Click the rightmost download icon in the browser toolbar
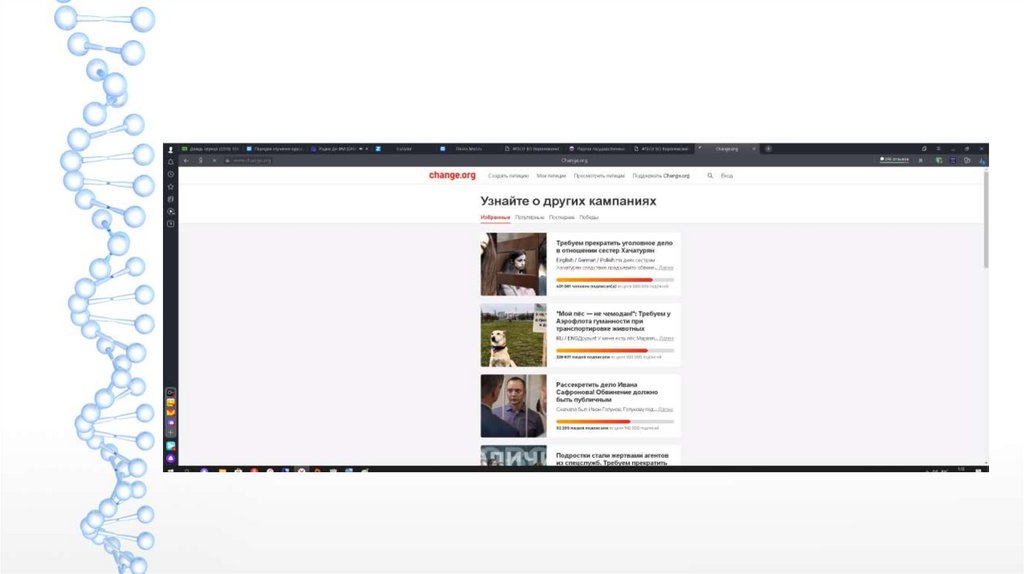This screenshot has width=1024, height=574. [982, 161]
